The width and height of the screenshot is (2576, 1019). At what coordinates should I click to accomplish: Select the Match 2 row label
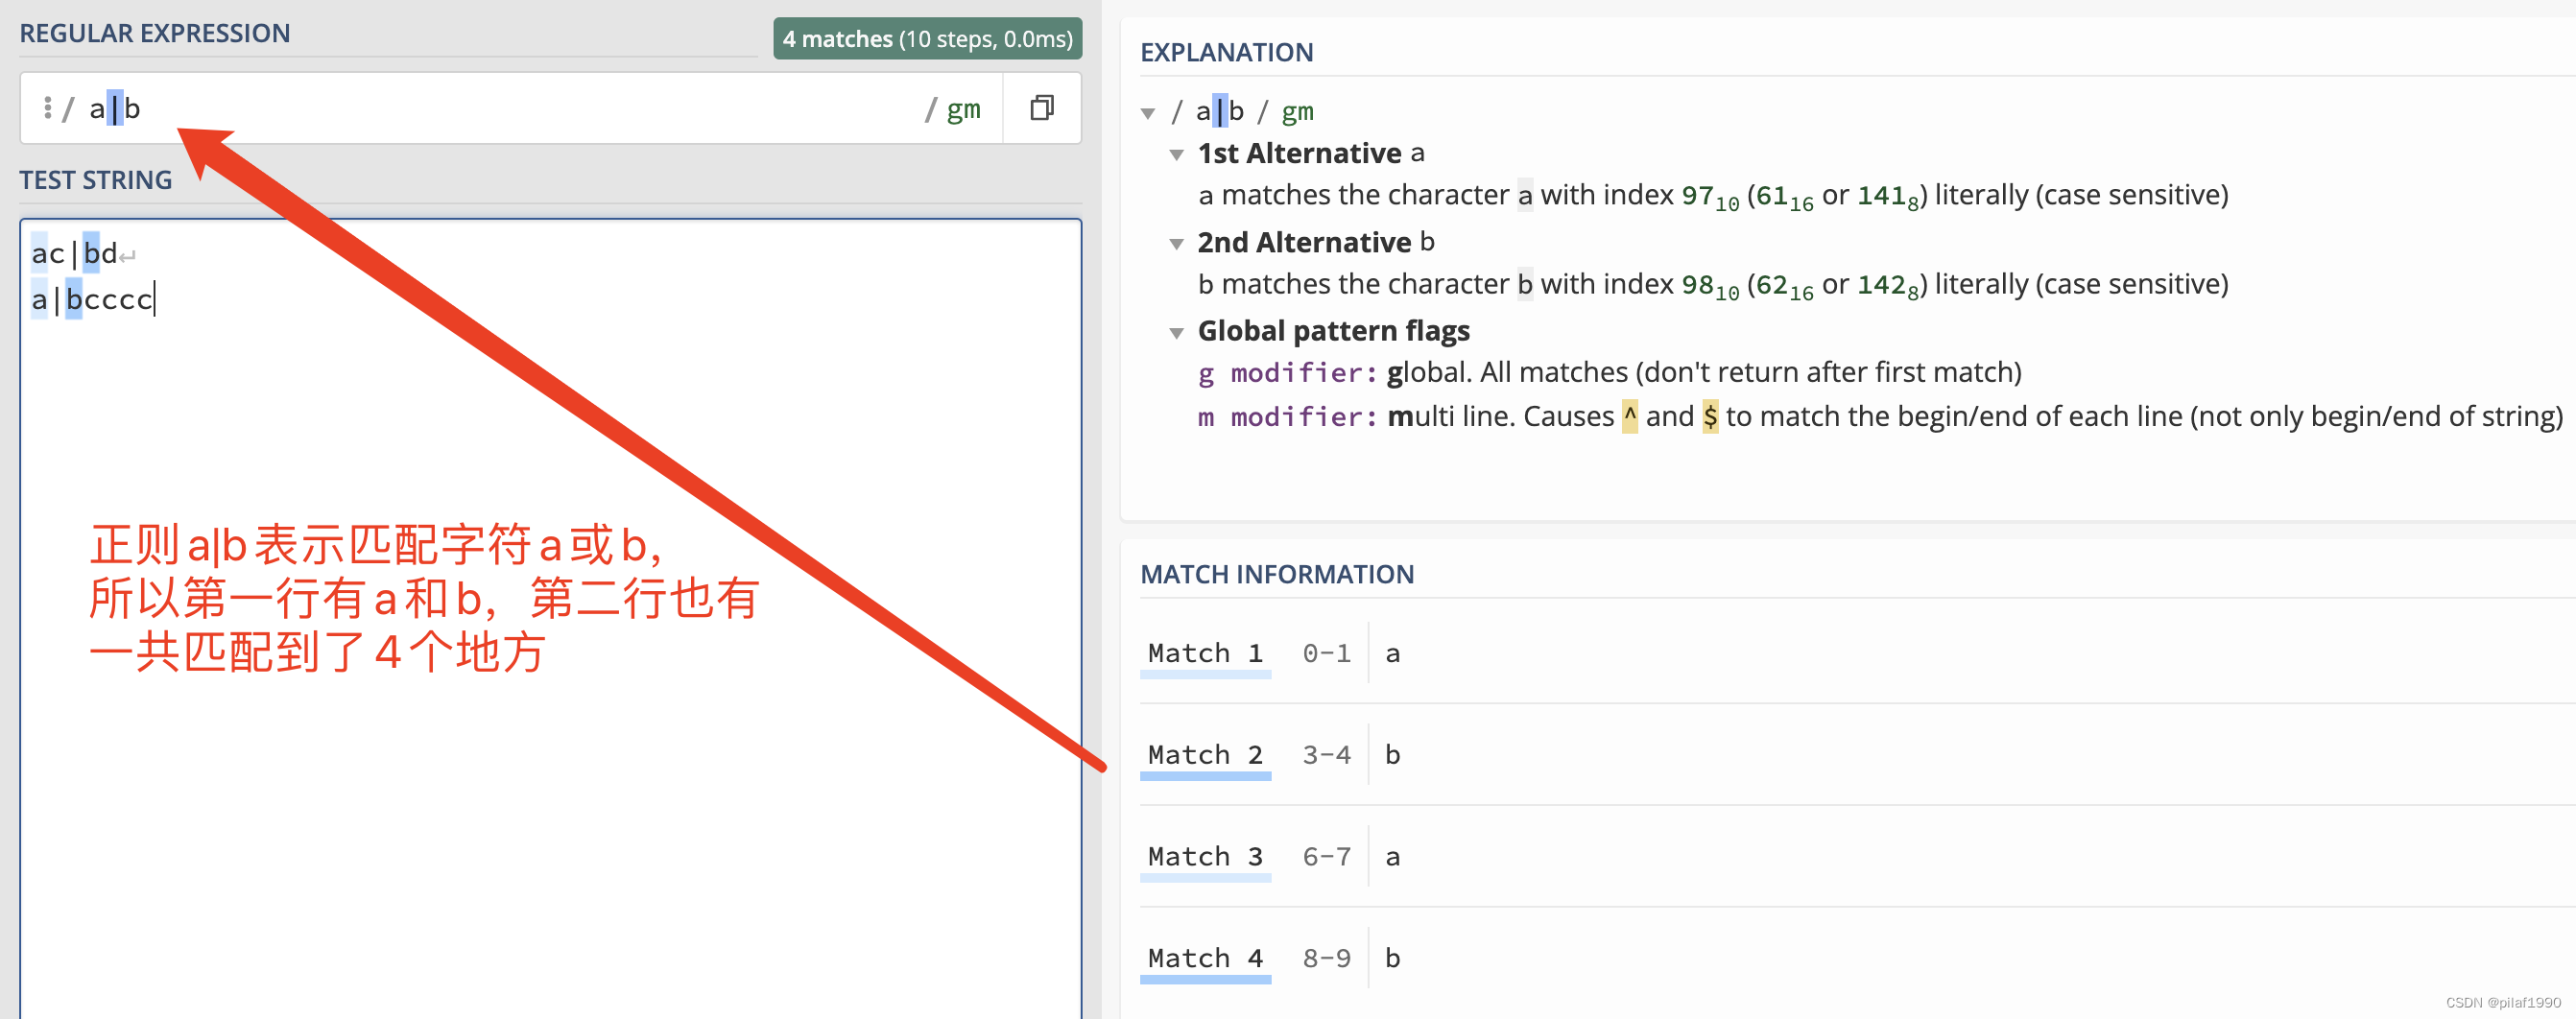[1205, 756]
